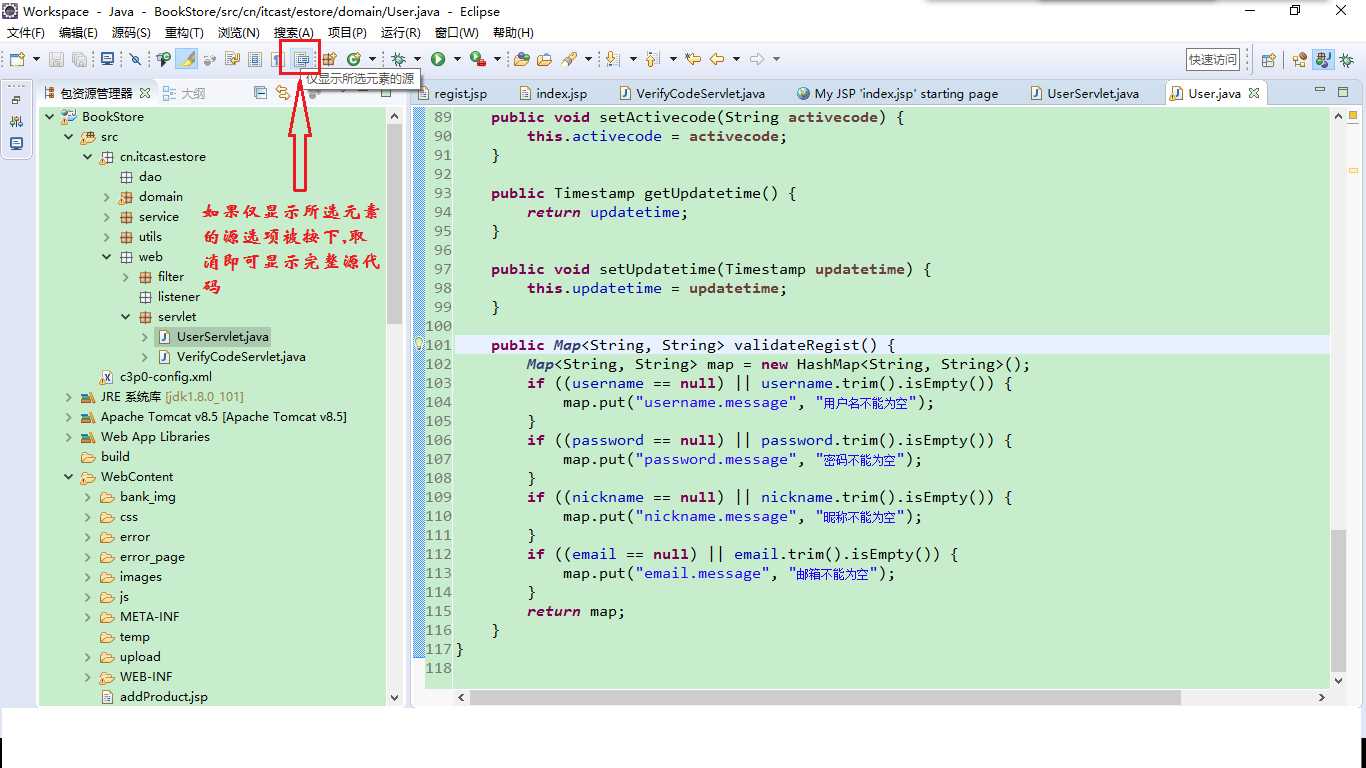Click the Search flashlight icon in toolbar
The image size is (1366, 768).
(x=568, y=59)
